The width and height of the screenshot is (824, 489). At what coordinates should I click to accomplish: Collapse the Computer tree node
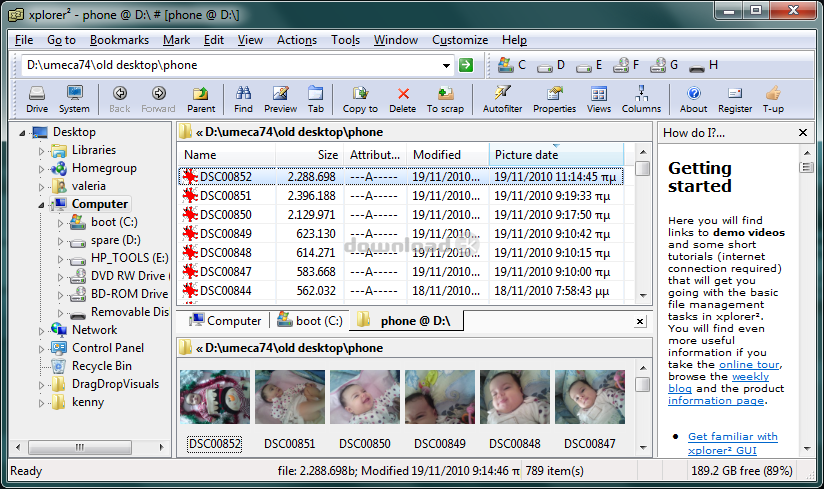coord(42,204)
